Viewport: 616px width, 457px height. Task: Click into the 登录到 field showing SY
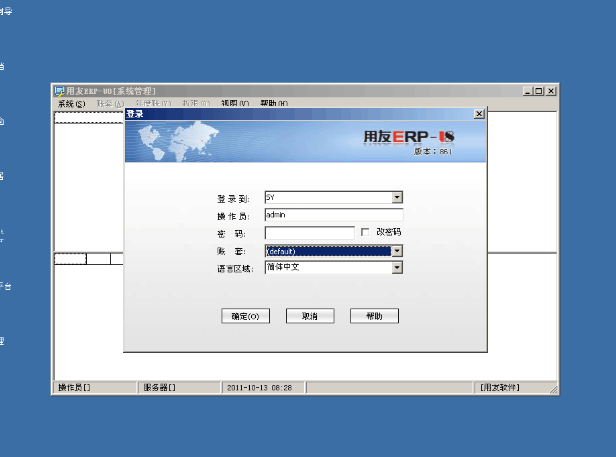(x=328, y=197)
